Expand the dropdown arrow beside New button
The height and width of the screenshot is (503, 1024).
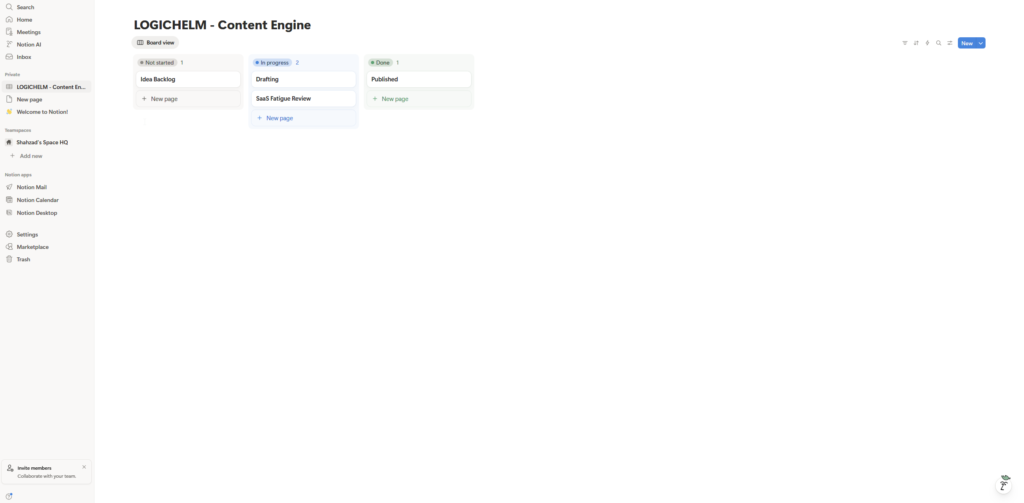981,43
